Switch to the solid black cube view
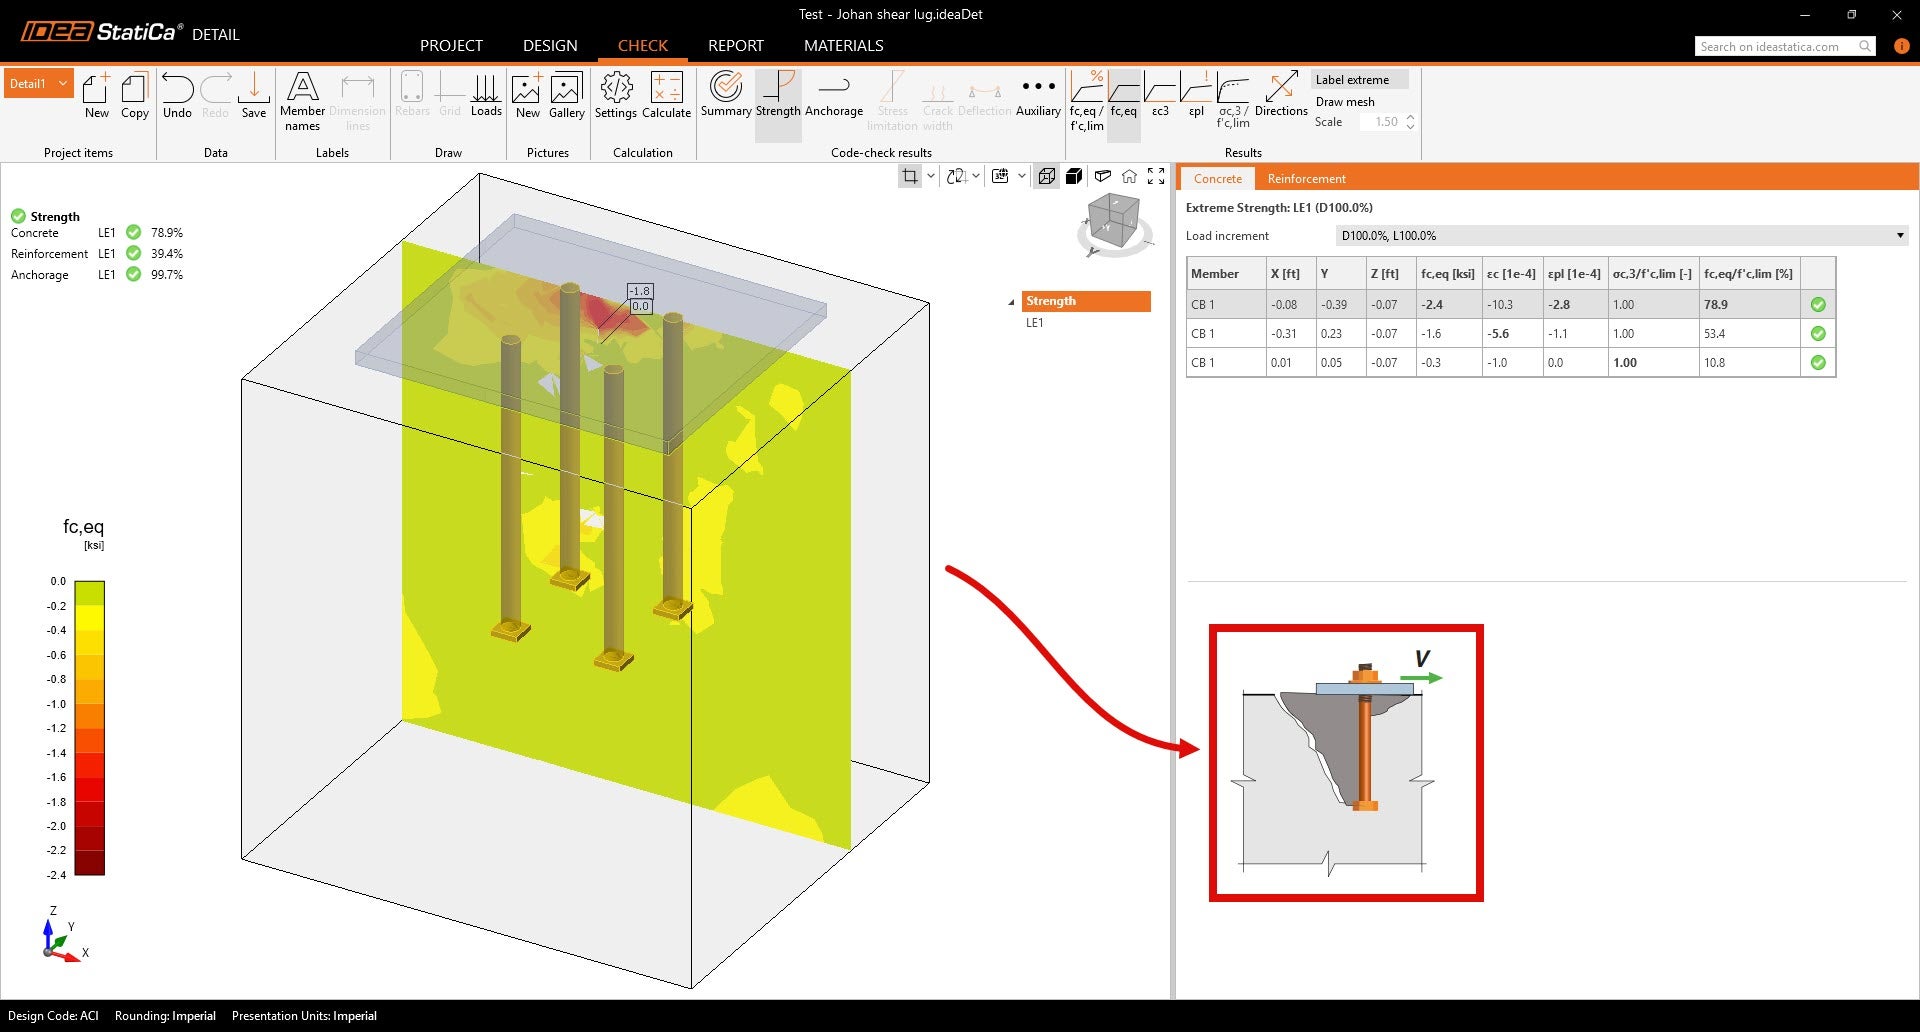Screen dimensions: 1920x1032 coord(1074,176)
